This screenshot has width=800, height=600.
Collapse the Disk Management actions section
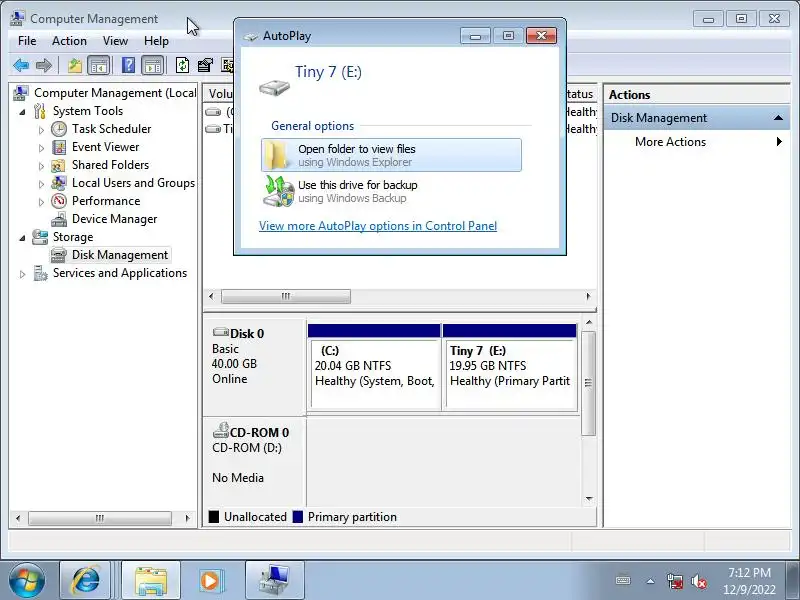(778, 118)
